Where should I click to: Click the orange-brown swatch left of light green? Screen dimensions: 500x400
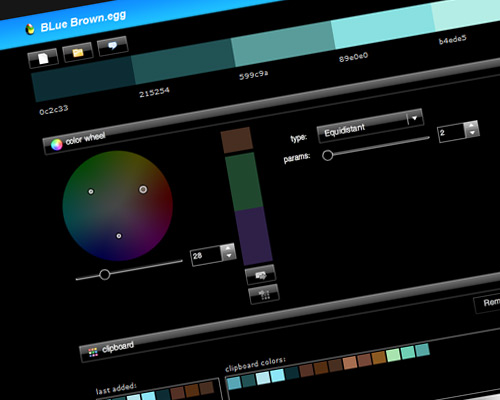pos(379,358)
